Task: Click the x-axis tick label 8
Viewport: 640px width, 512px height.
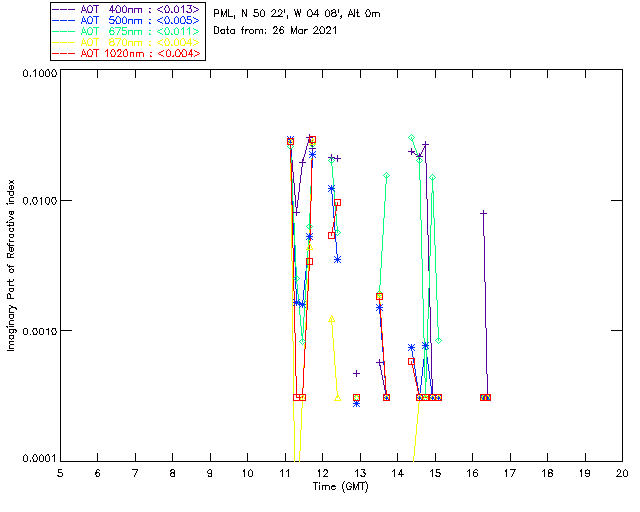Action: [x=173, y=474]
